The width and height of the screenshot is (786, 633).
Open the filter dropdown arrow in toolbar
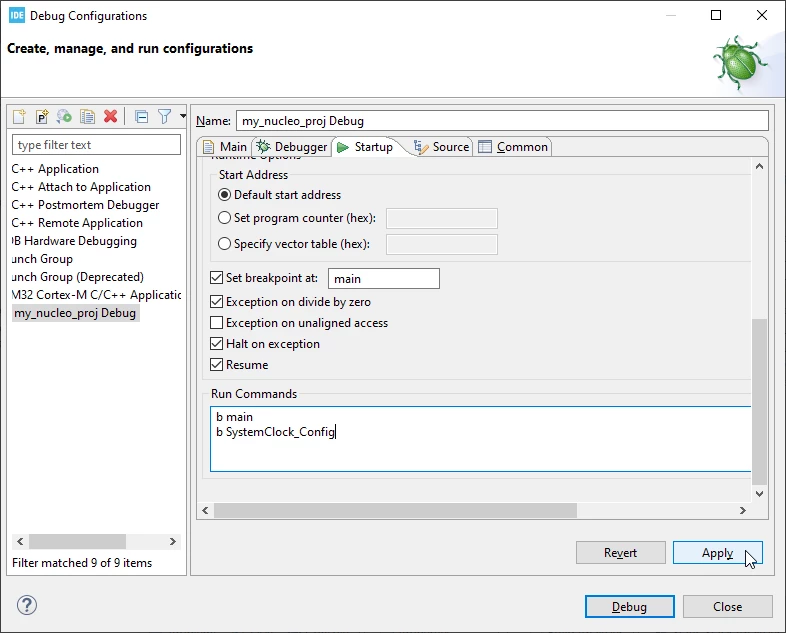tap(183, 116)
